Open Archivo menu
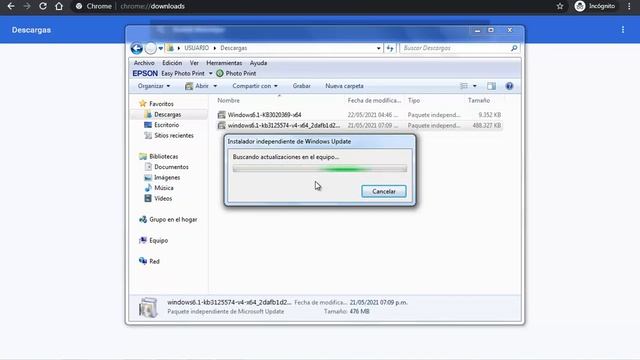Image resolution: width=640 pixels, height=360 pixels. click(144, 63)
